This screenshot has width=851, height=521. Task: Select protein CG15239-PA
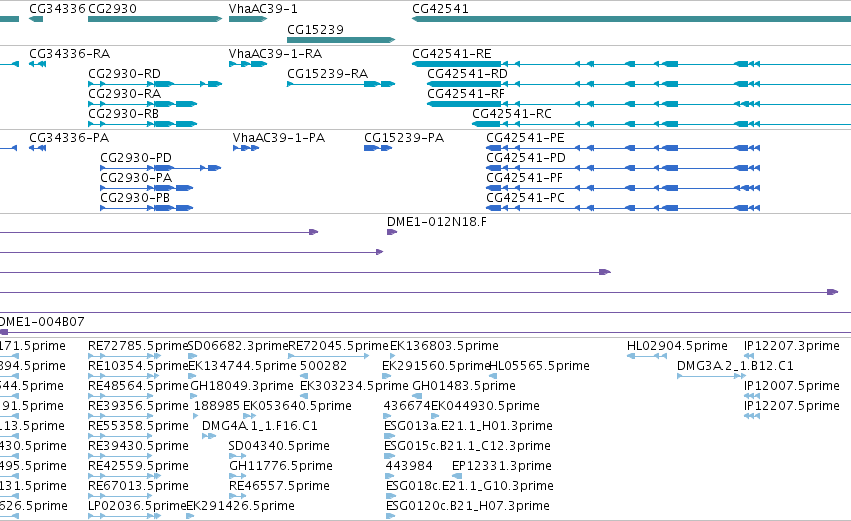pos(404,138)
